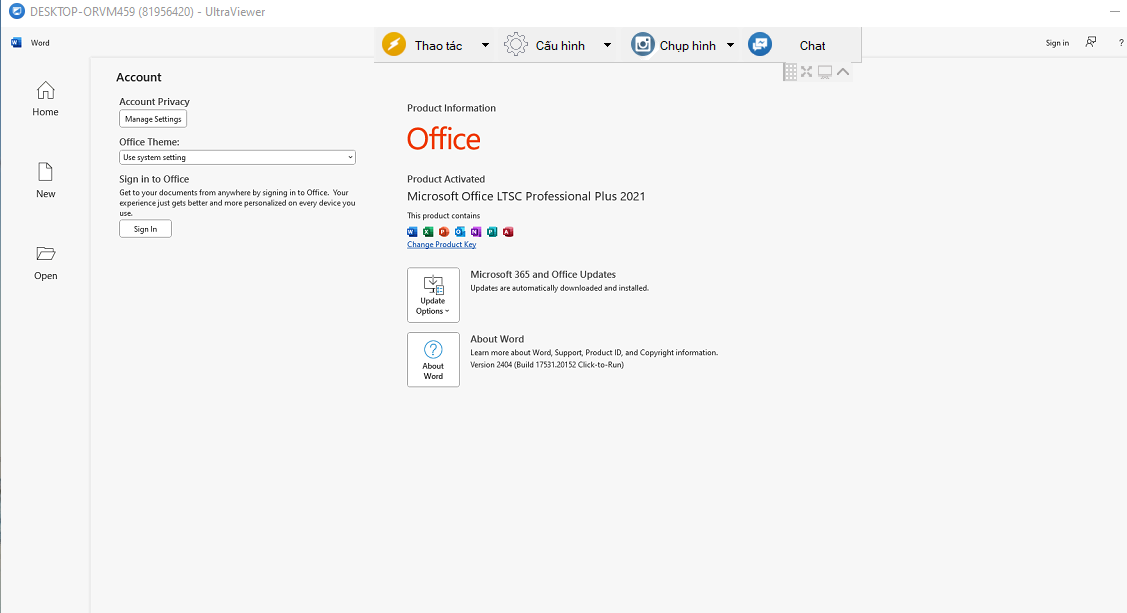
Task: Open the Update Options dropdown button
Action: point(433,295)
